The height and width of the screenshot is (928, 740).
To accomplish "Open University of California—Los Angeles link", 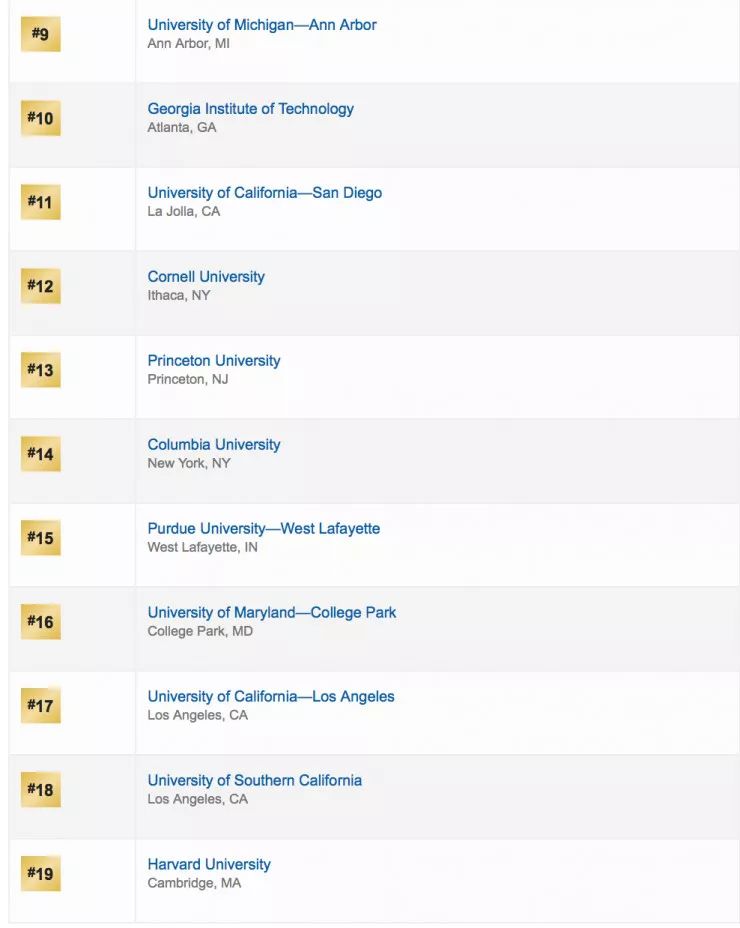I will click(x=270, y=697).
